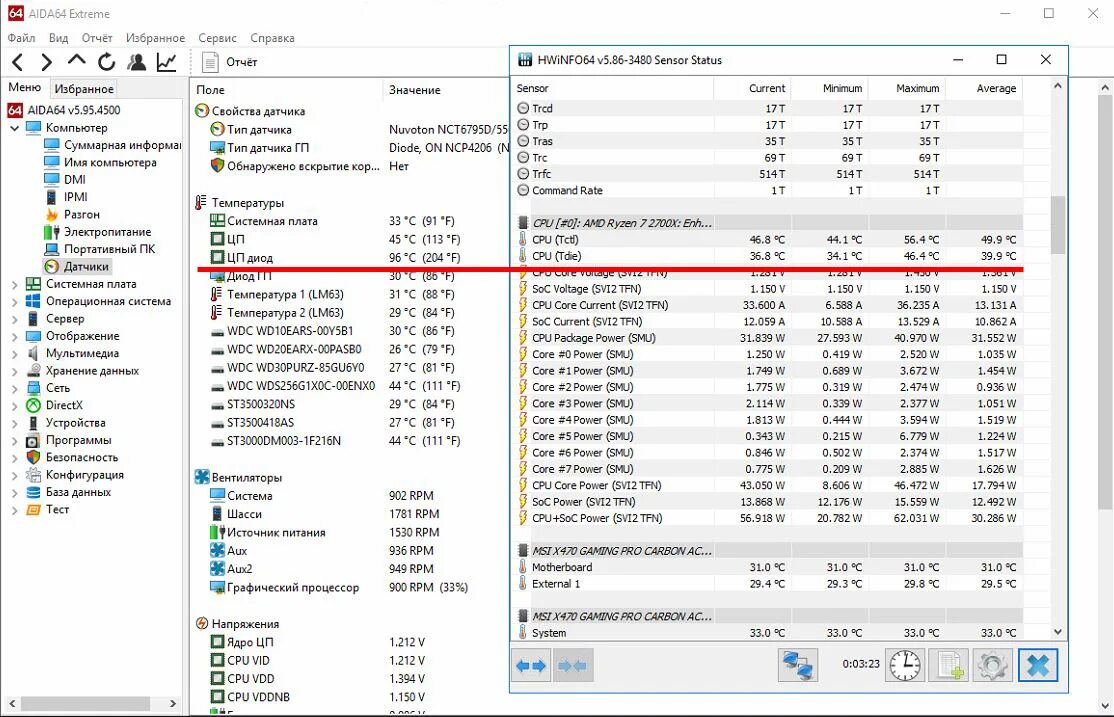Go back with AIDA64 toolbar left arrow

pos(18,63)
